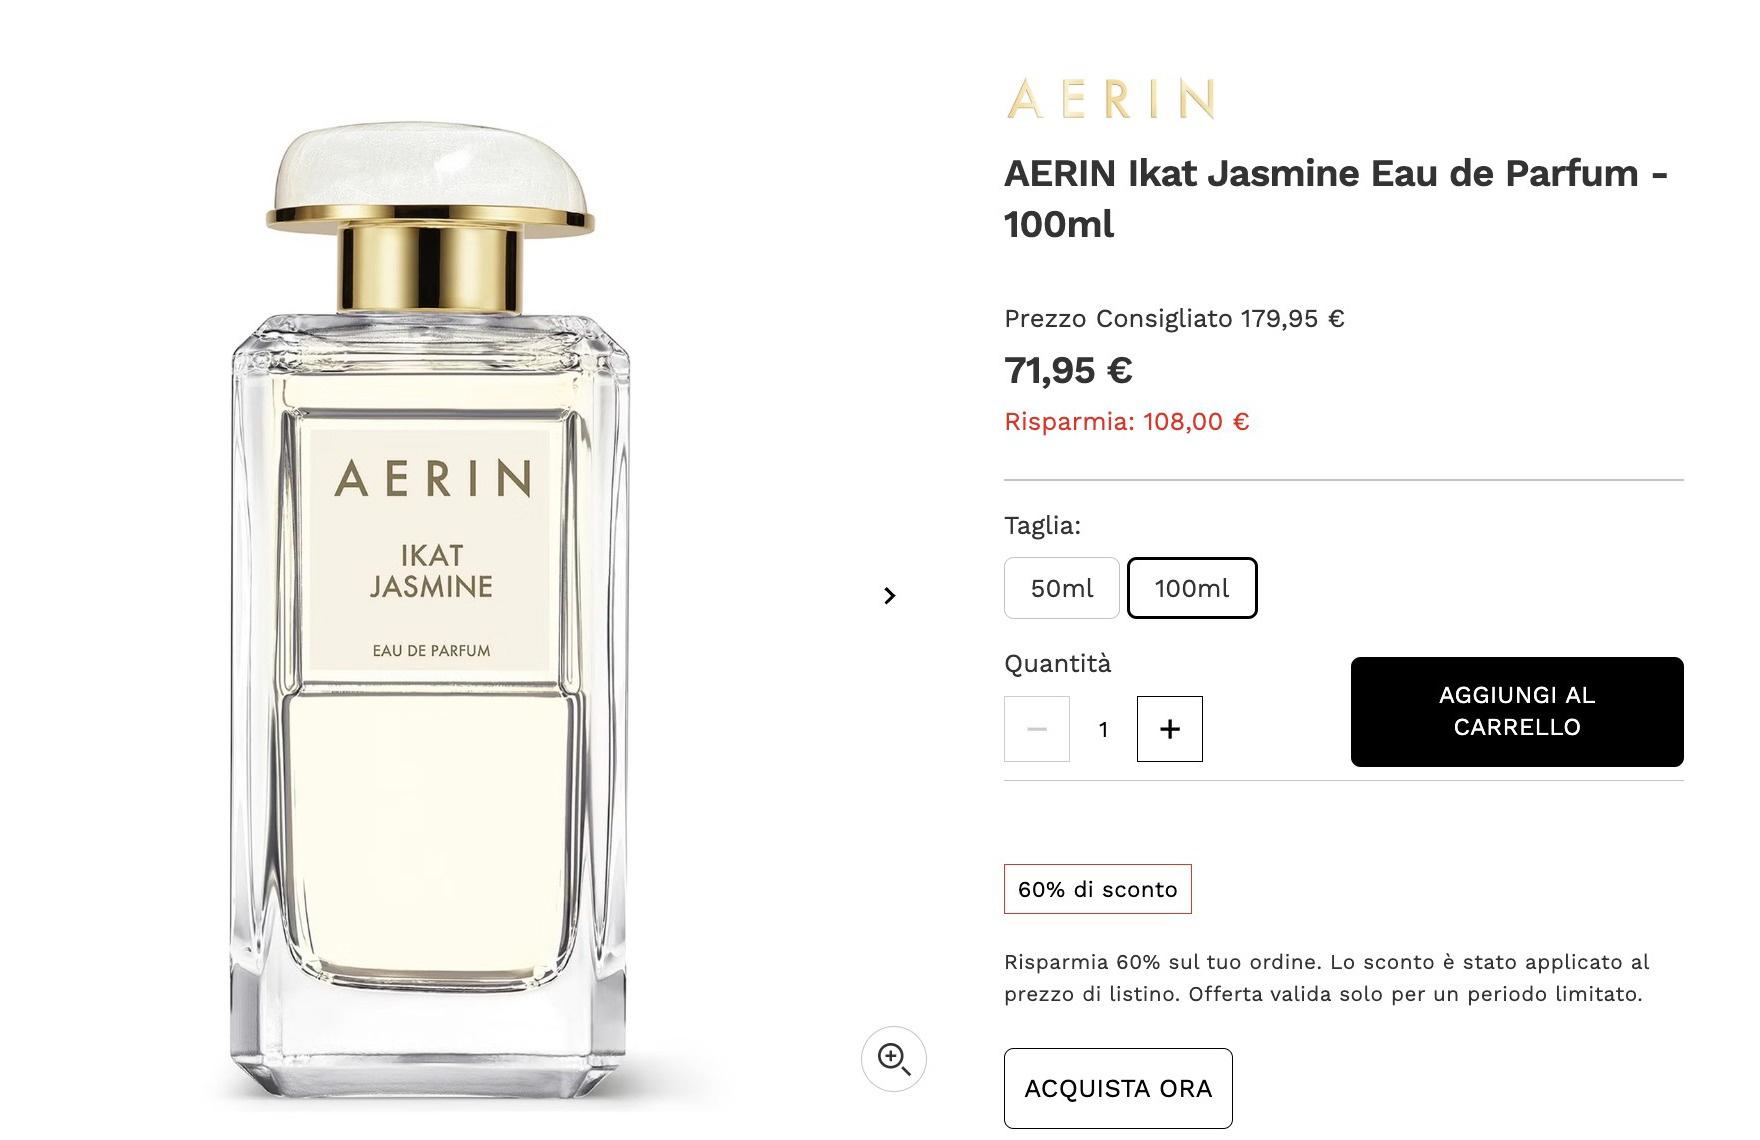Increase quantity with the plus icon
This screenshot has width=1760, height=1140.
point(1169,729)
